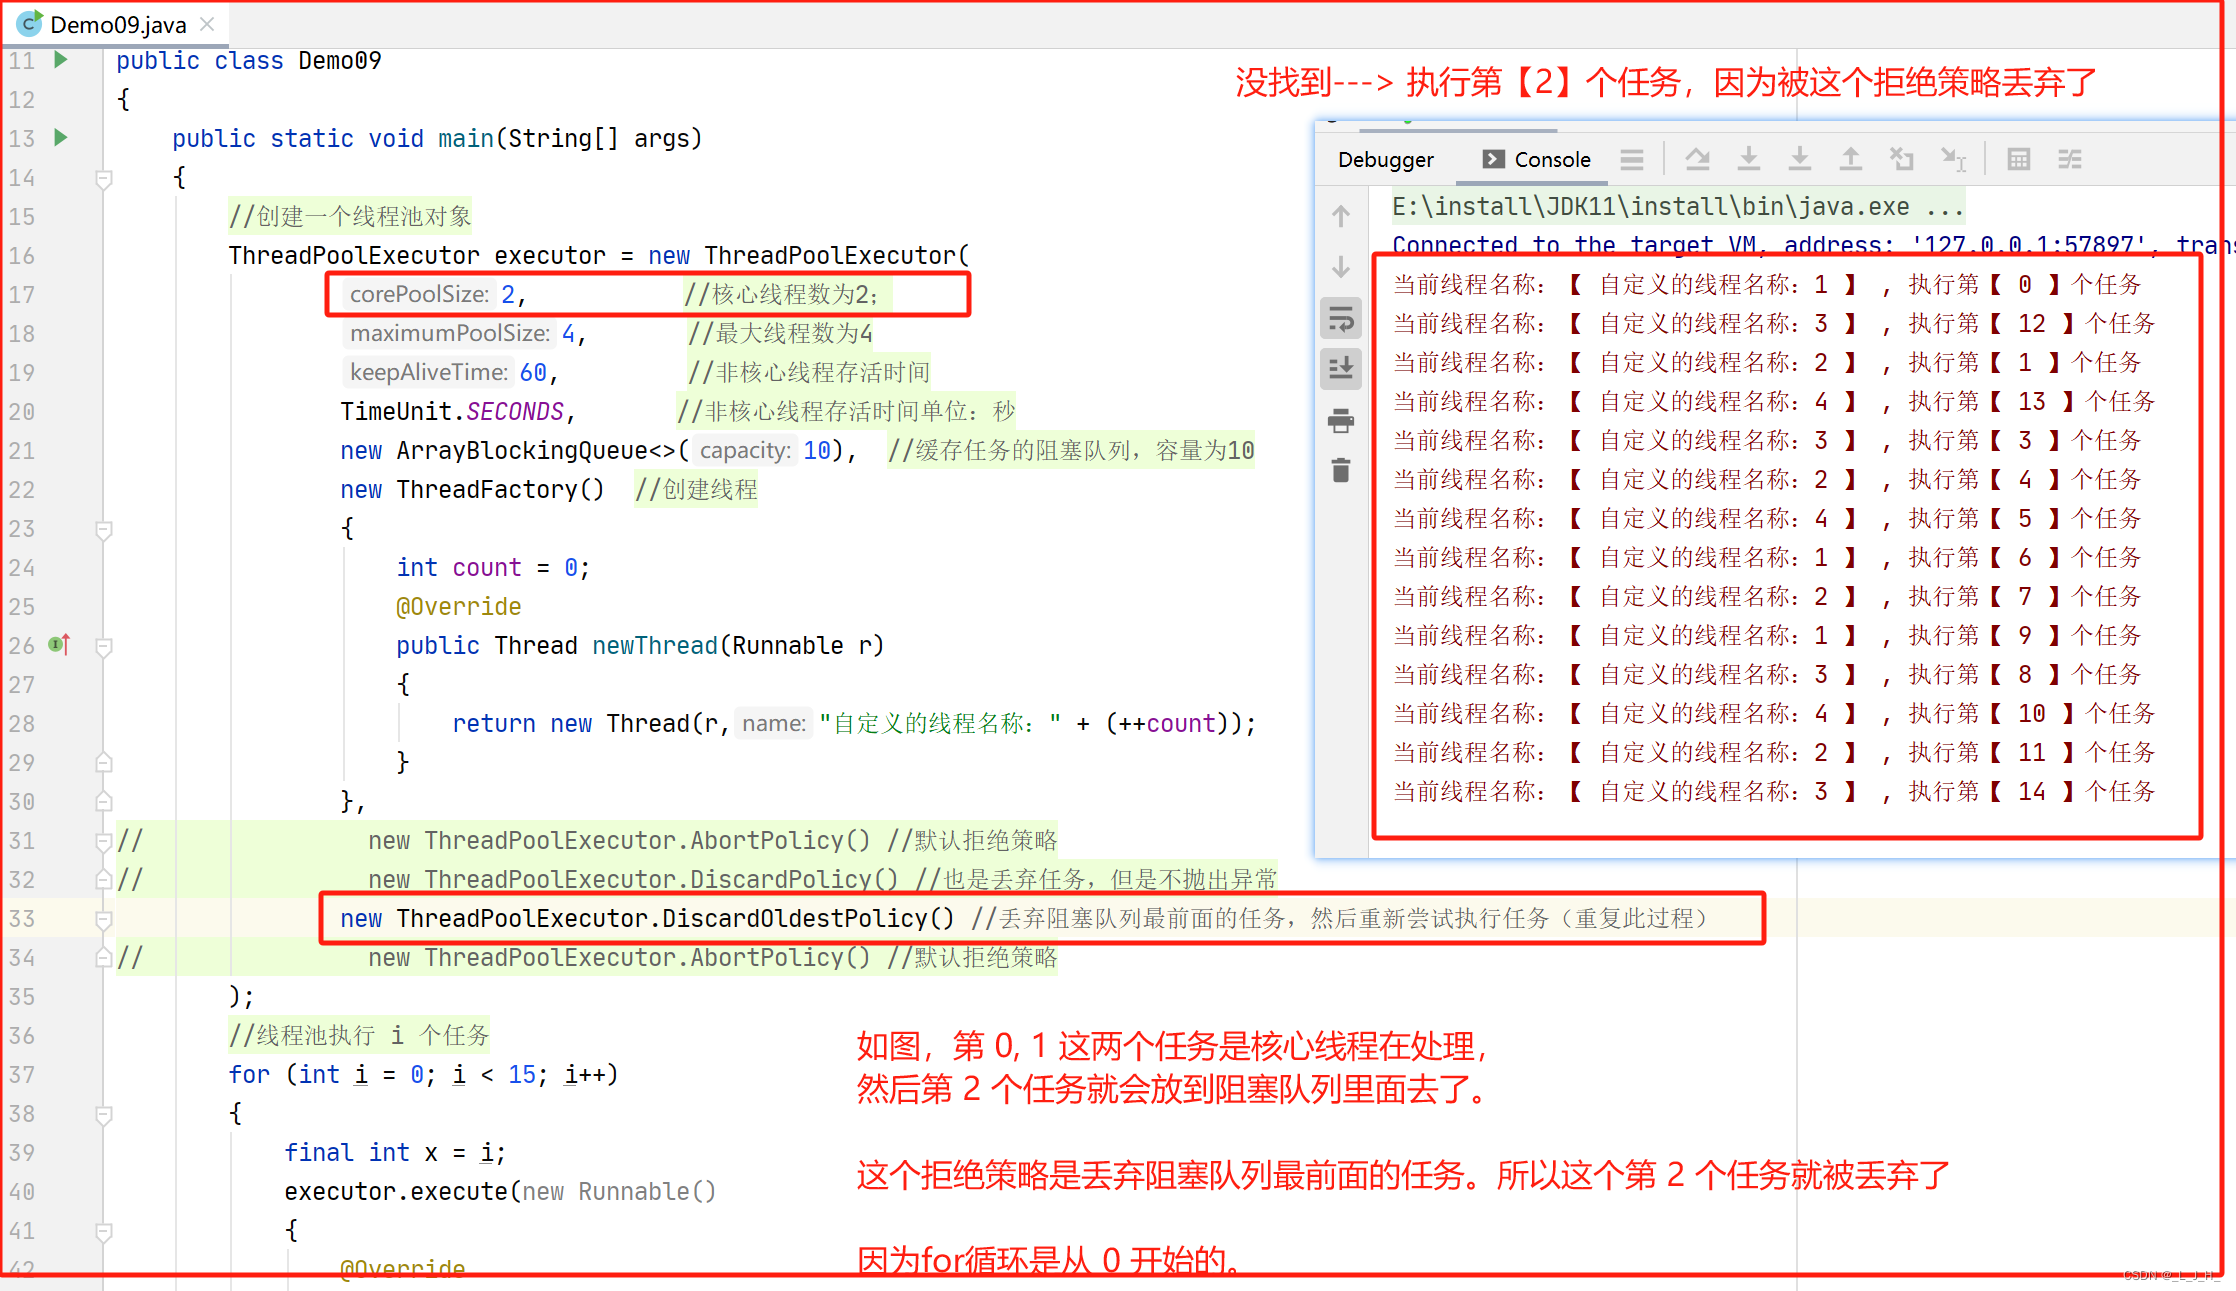Click the maximumPoolSize parameter hint
Screen dimensions: 2236x1291
(x=450, y=333)
